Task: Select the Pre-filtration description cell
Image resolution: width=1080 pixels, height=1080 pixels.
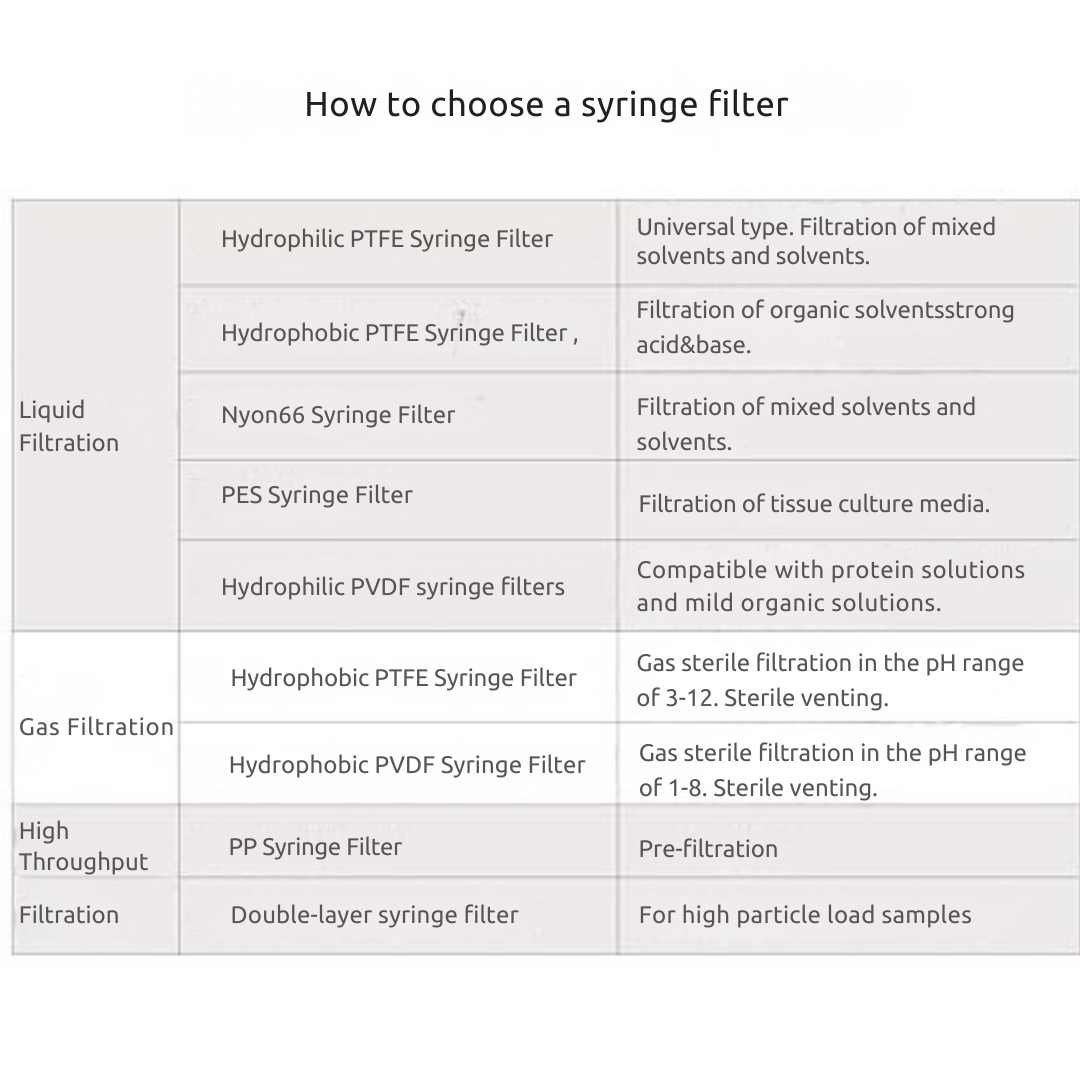Action: coord(708,849)
